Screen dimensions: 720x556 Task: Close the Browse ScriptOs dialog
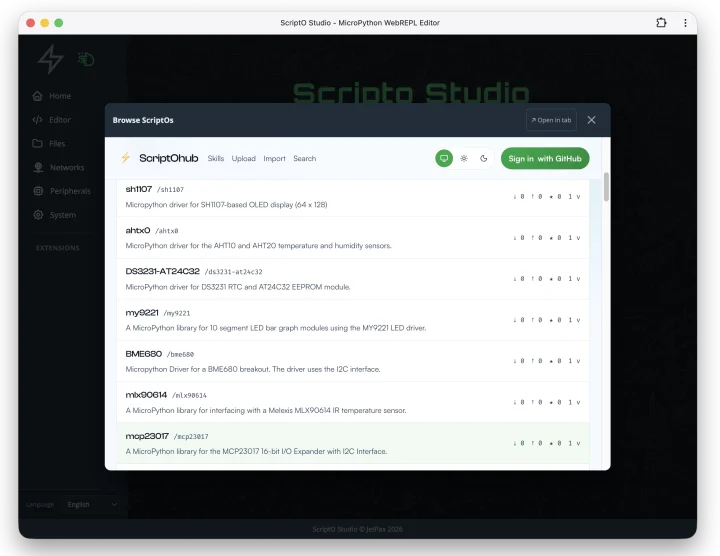coord(591,120)
